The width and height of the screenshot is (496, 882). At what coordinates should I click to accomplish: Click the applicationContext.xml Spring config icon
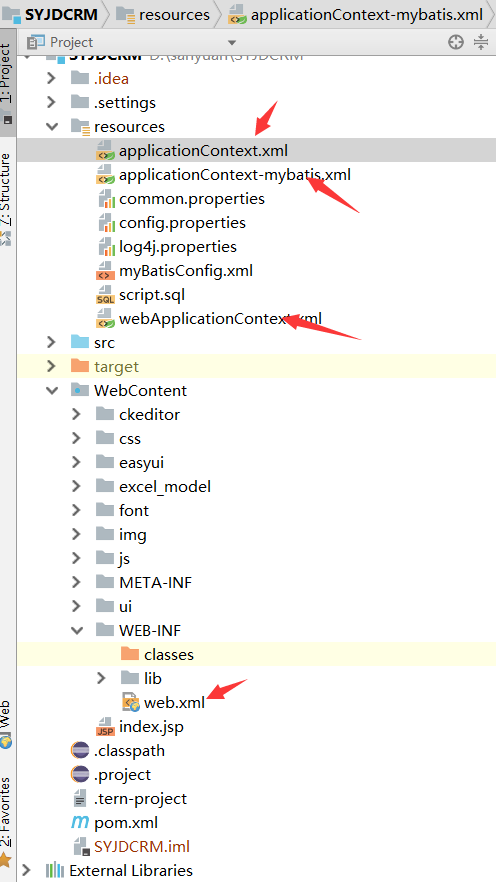106,151
